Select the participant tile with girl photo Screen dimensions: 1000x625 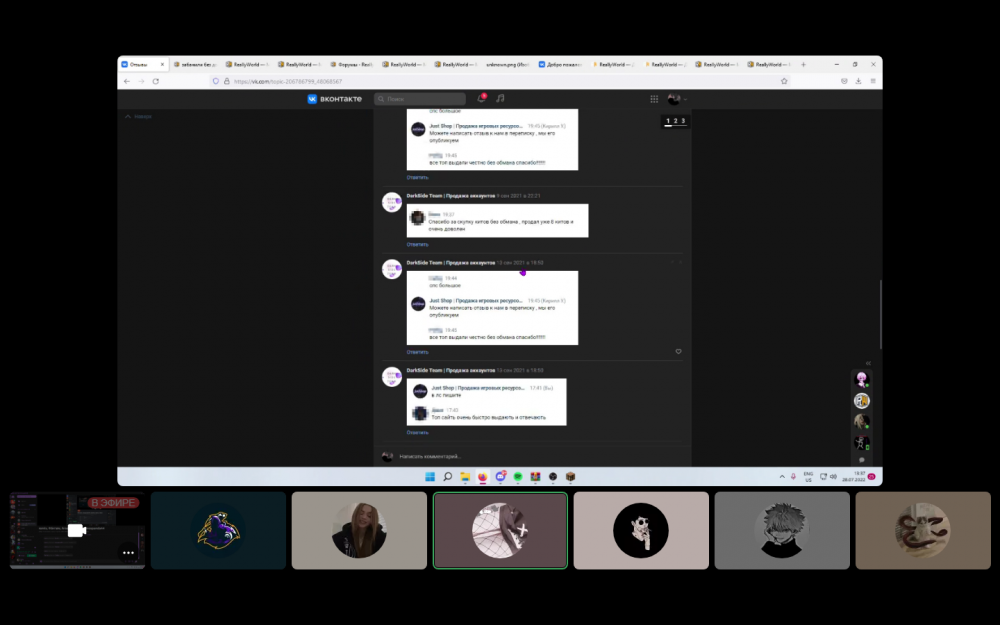(359, 531)
